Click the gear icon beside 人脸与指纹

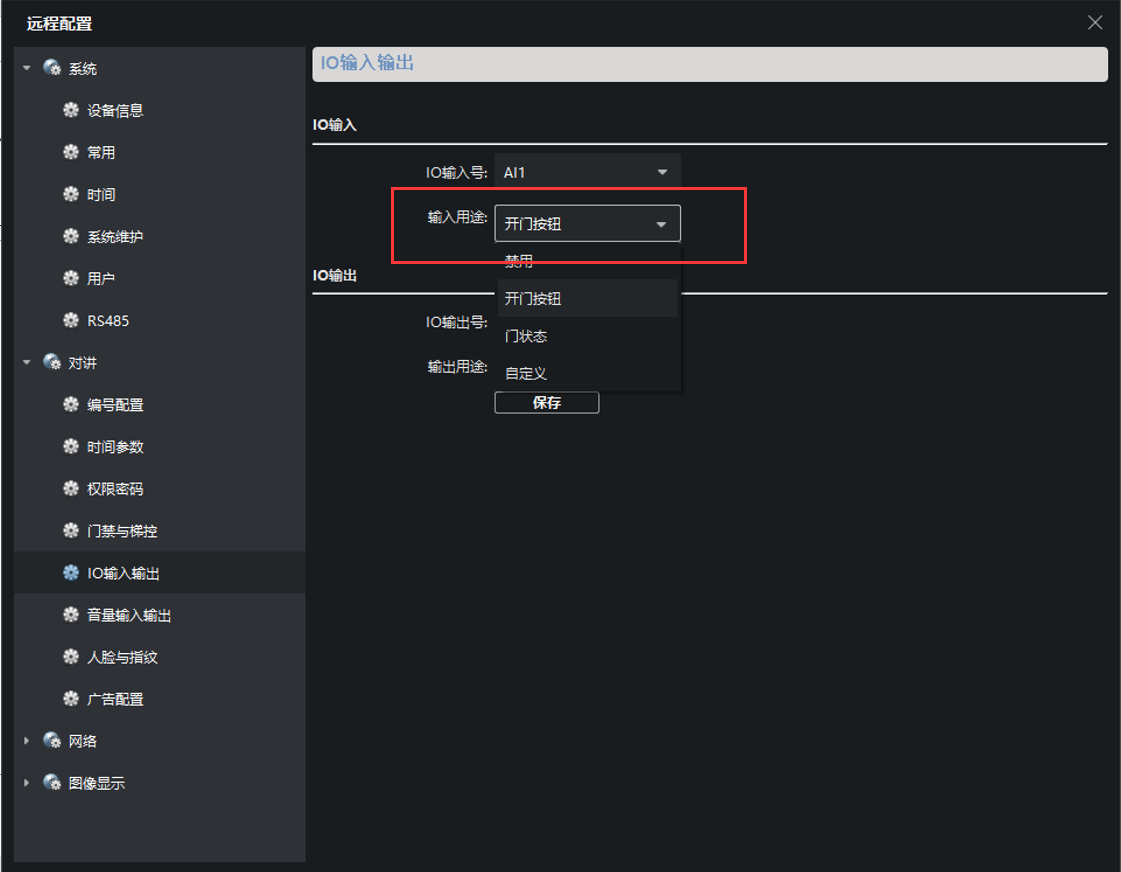tap(71, 657)
